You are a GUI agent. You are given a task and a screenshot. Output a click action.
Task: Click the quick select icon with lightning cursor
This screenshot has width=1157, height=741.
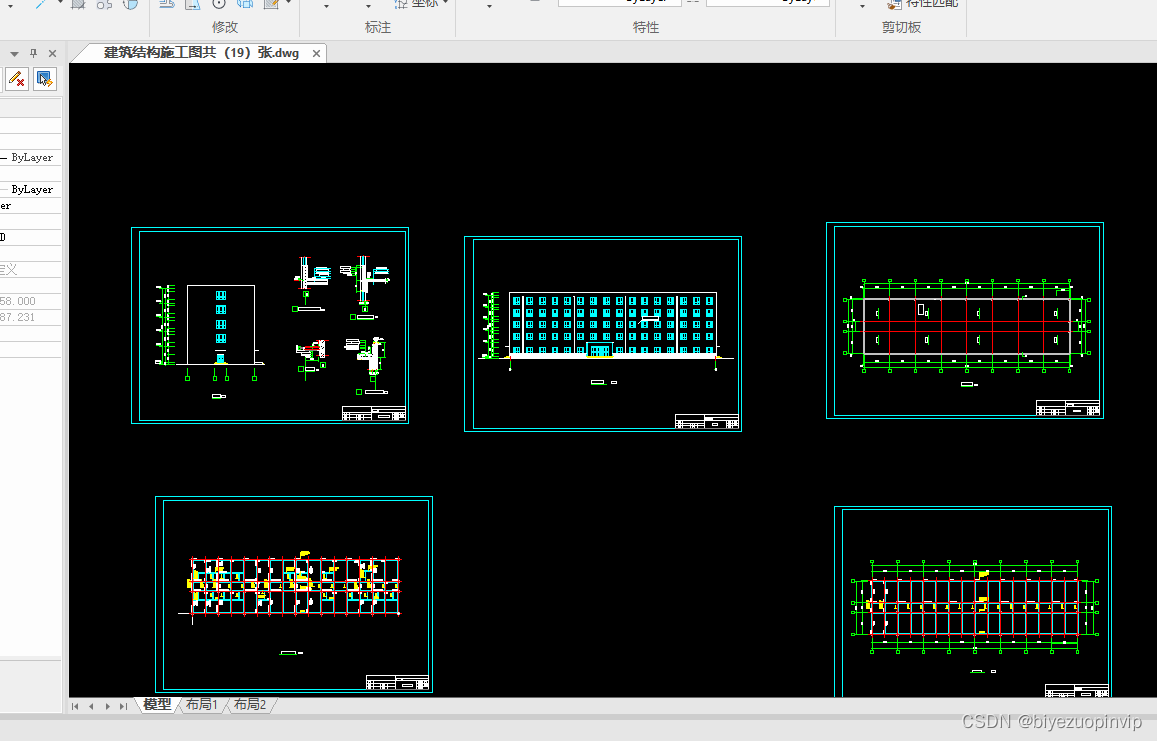coord(44,79)
